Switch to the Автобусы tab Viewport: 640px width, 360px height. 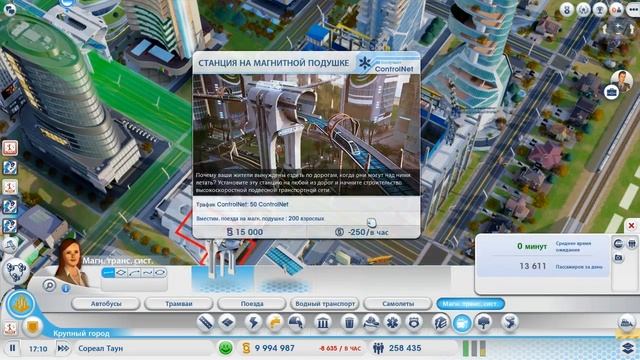(x=106, y=304)
